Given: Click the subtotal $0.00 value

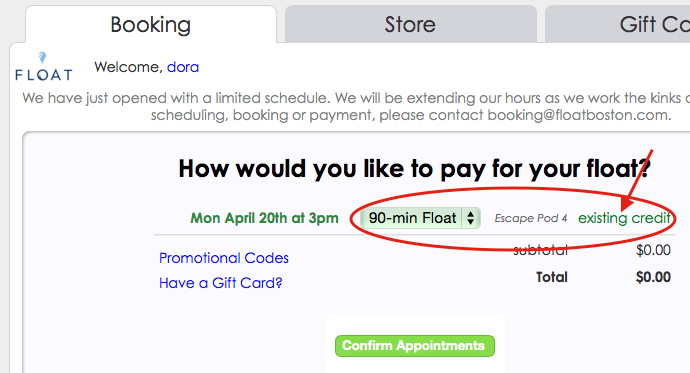Looking at the screenshot, I should pyautogui.click(x=653, y=250).
